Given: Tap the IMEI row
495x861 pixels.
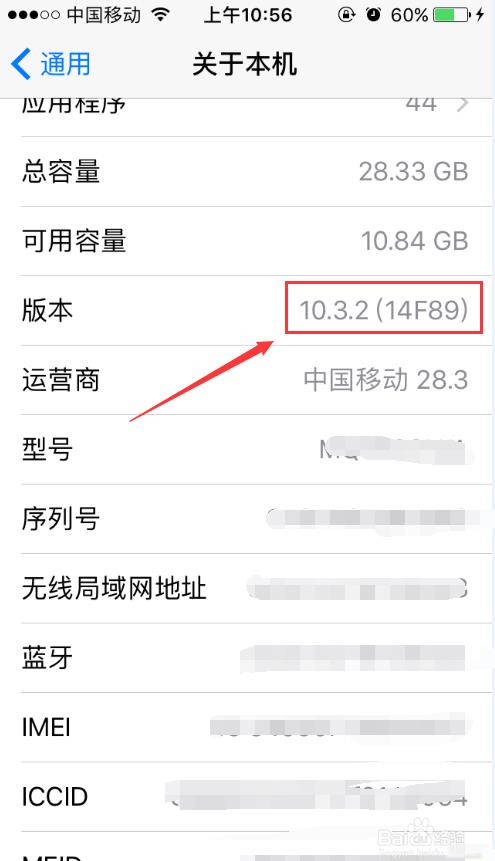Looking at the screenshot, I should [x=256, y=727].
